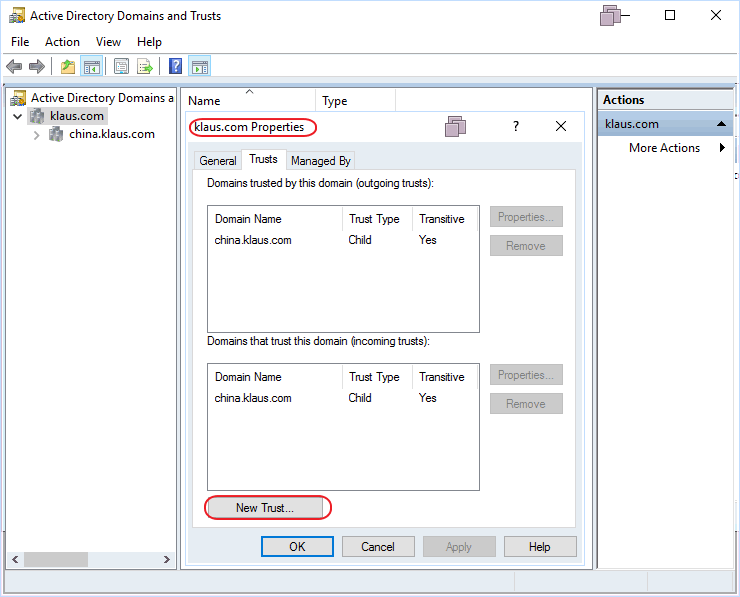The image size is (740, 597).
Task: Open the Action menu
Action: tap(62, 42)
